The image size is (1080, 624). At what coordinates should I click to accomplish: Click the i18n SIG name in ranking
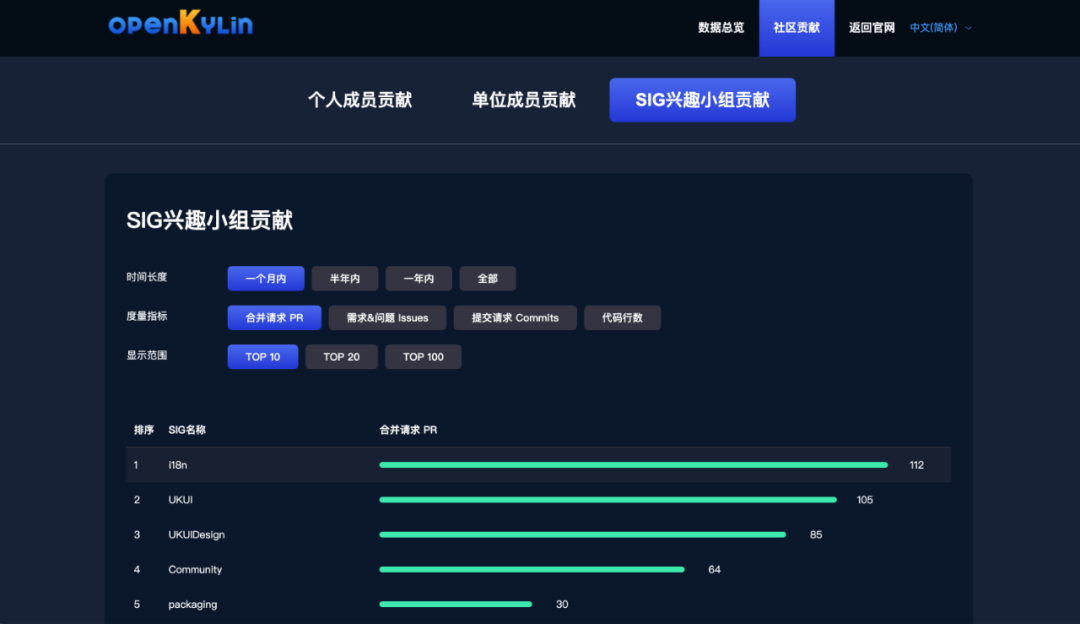coord(177,464)
